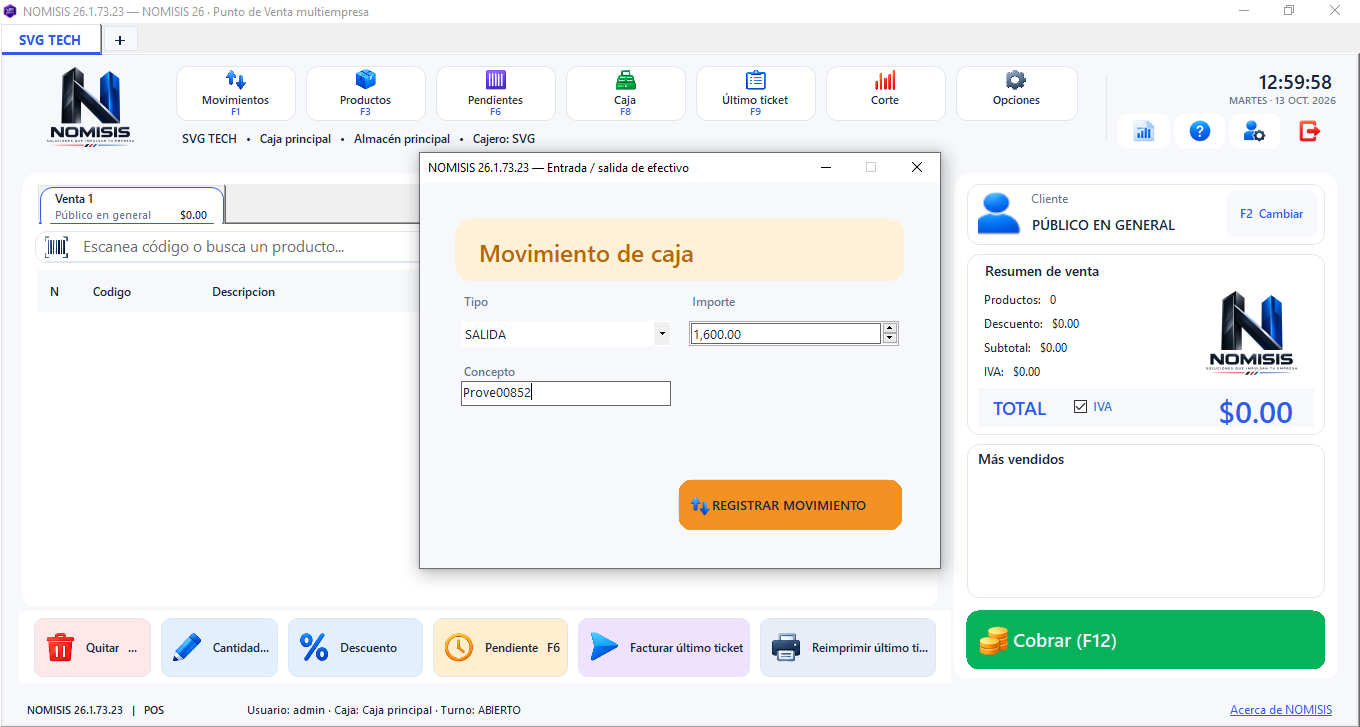Image resolution: width=1360 pixels, height=727 pixels.
Task: Click Reimprimir último ticket printer button
Action: 848,647
